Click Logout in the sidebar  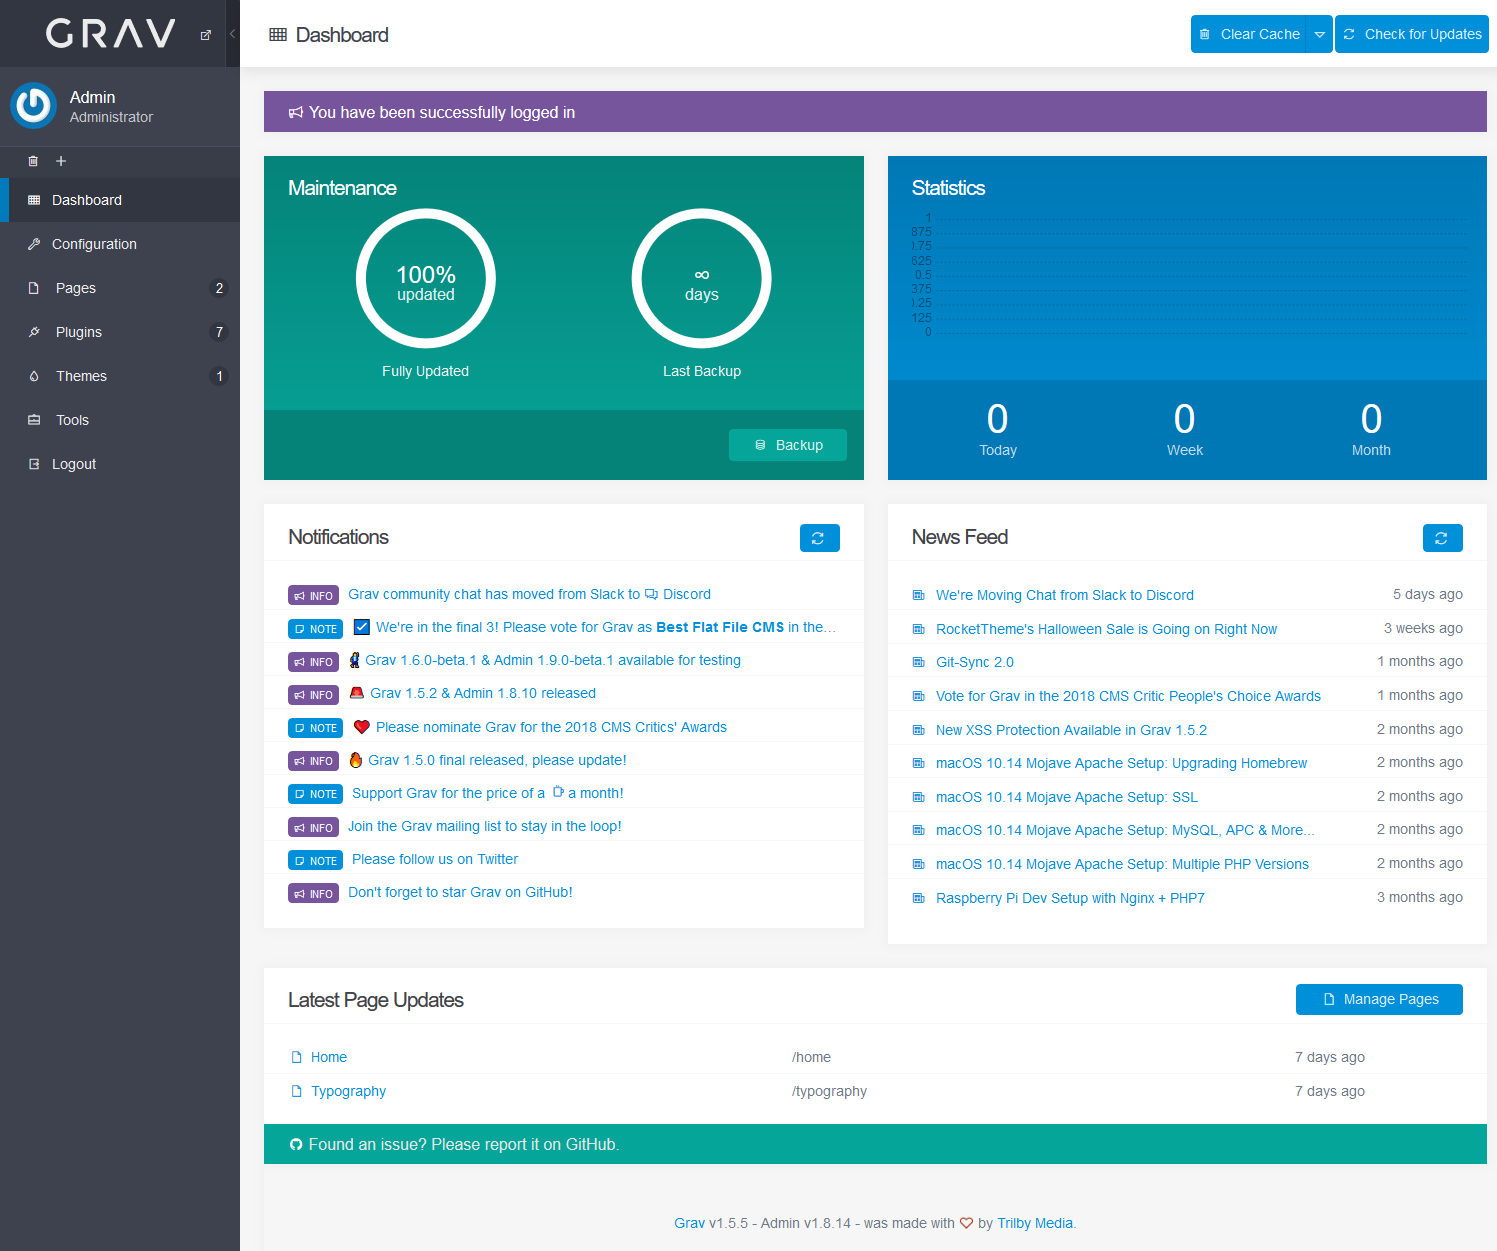tap(120, 464)
